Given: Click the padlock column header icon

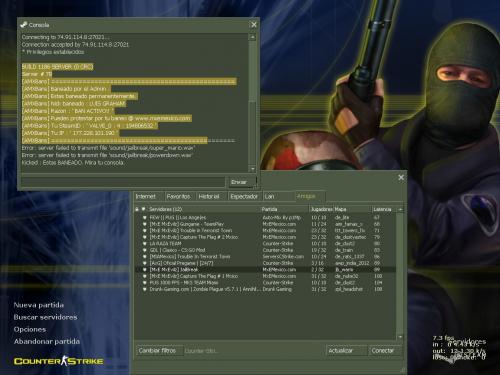Looking at the screenshot, I should 137,209.
